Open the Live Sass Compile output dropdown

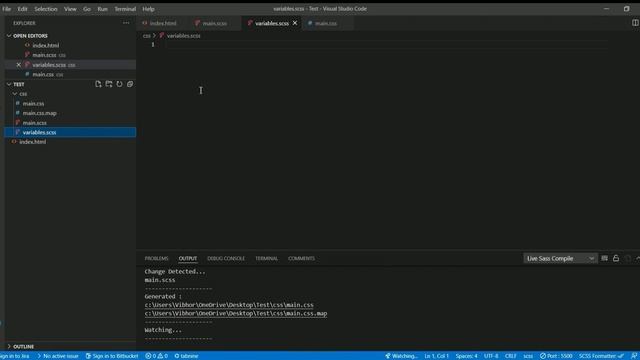(x=560, y=258)
